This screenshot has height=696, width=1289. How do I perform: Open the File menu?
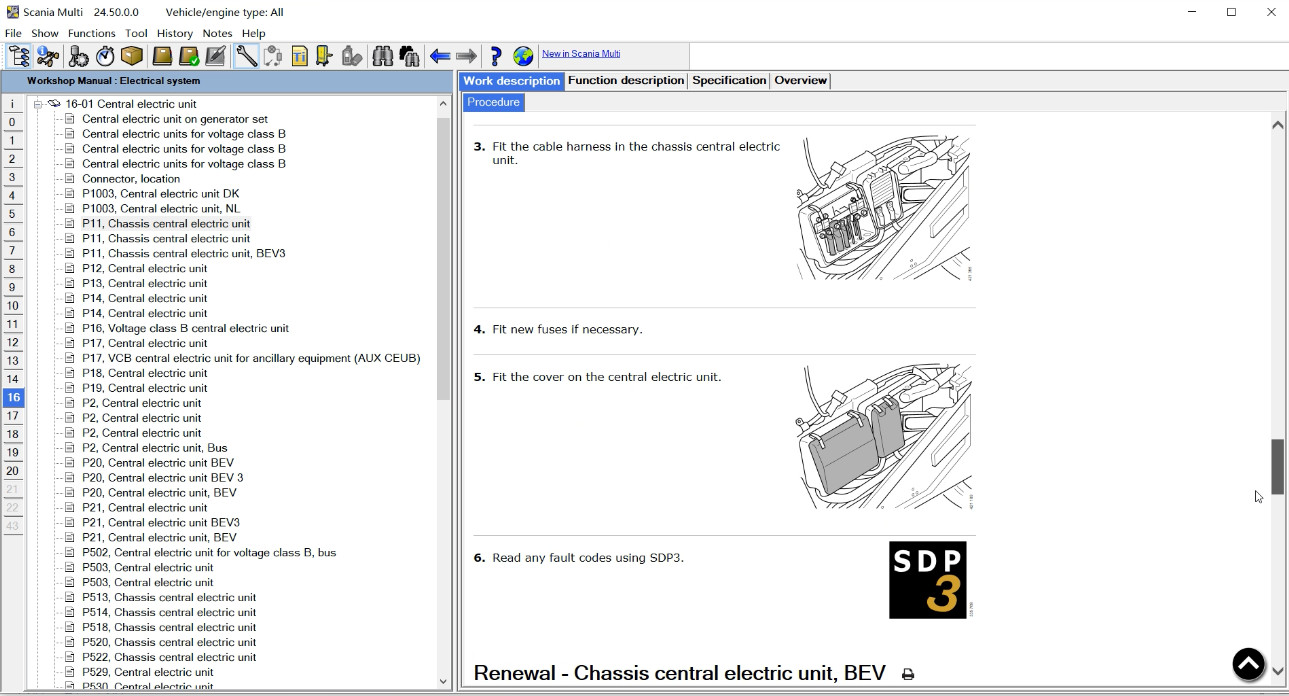pyautogui.click(x=13, y=33)
